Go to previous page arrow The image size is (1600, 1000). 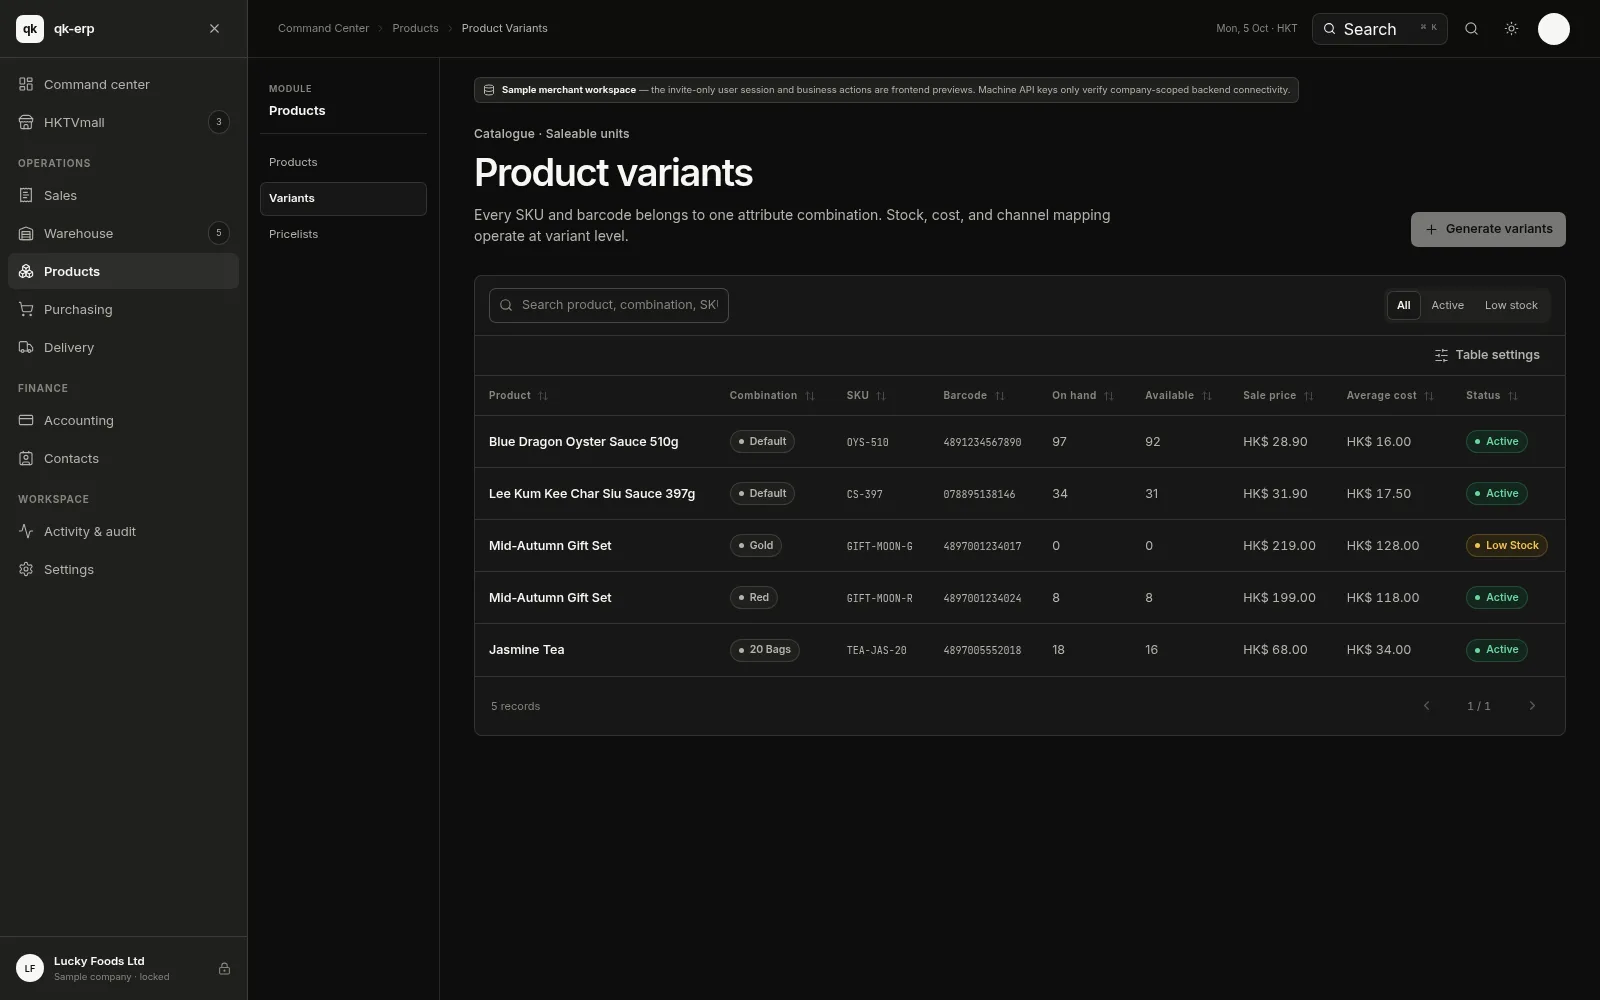[1427, 706]
